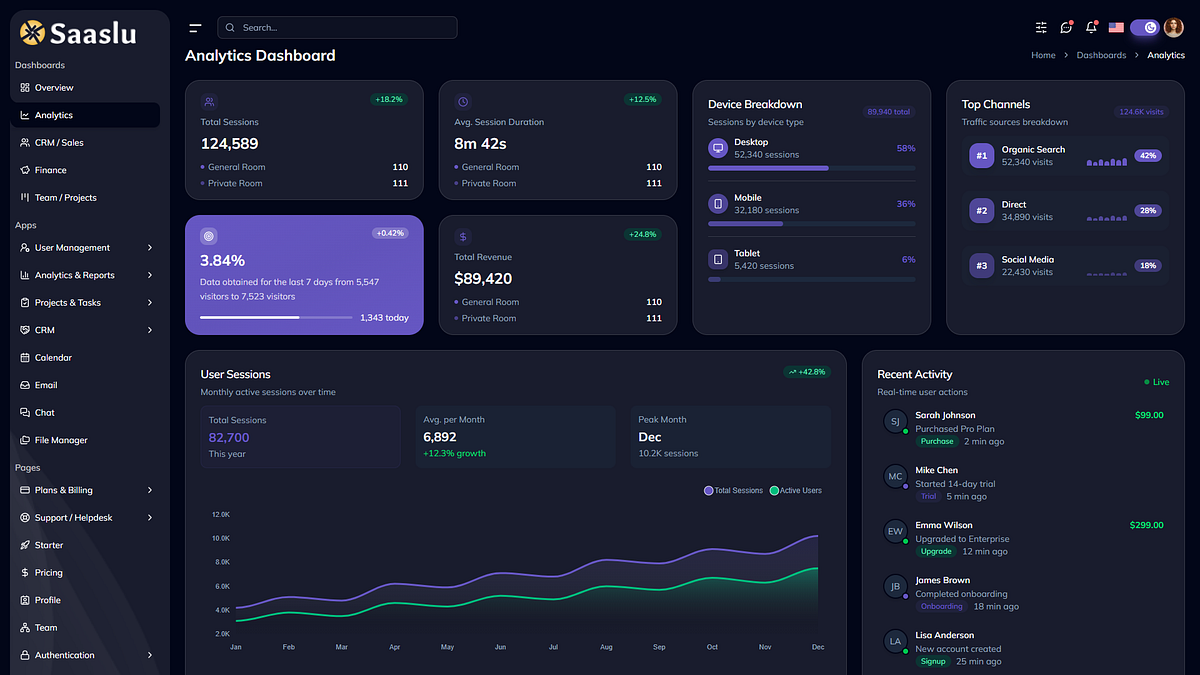Click the Profile icon in sidebar
The width and height of the screenshot is (1200, 675).
click(25, 600)
